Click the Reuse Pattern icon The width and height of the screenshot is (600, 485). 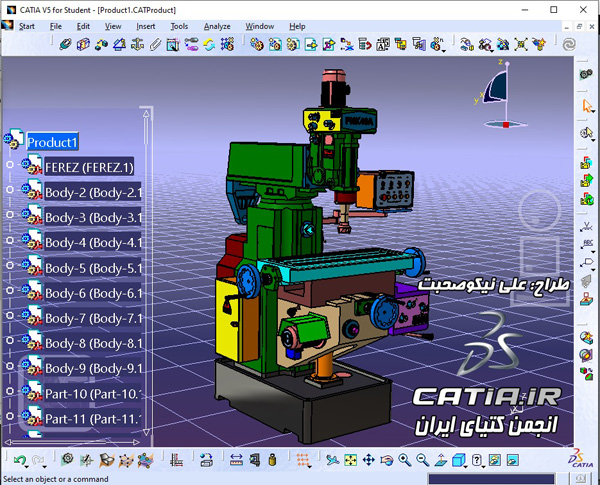(x=227, y=44)
